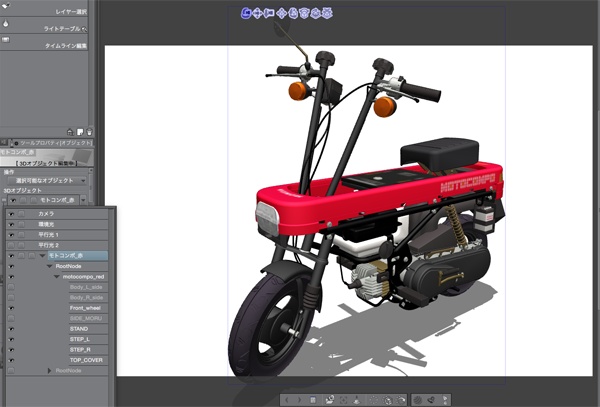Screen dimensions: 600x407
Task: Select the object planar move manipulator icon
Action: 281,13
